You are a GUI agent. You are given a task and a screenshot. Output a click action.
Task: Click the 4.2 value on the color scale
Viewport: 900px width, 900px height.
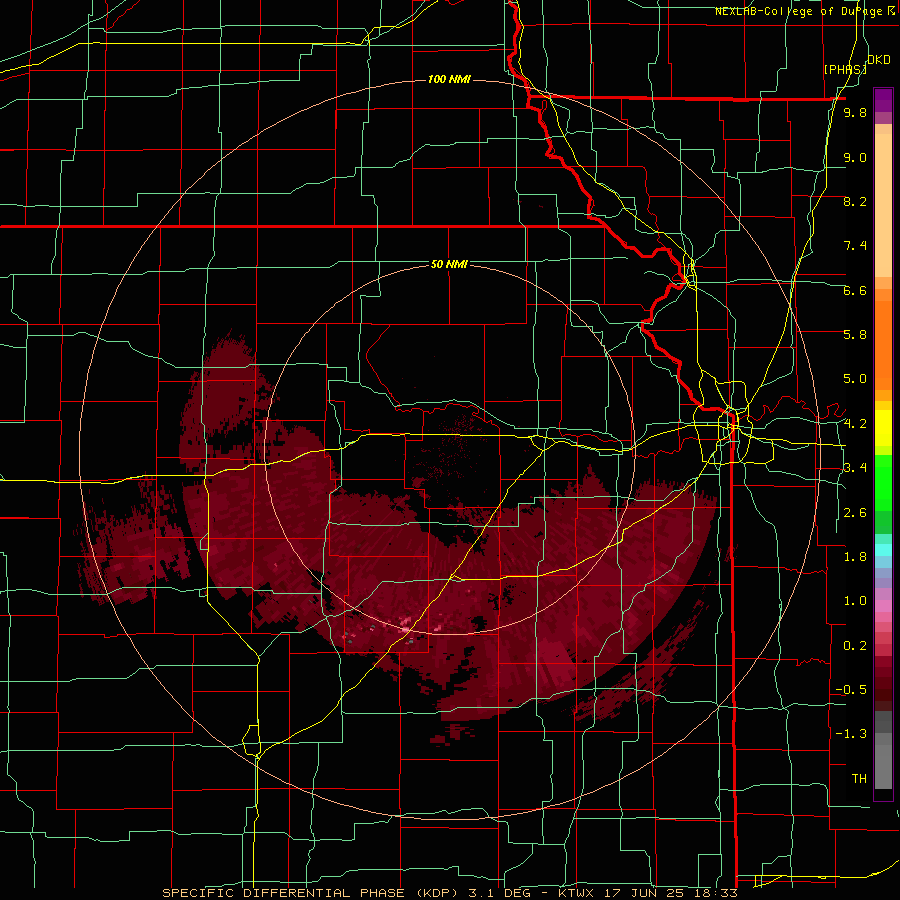pyautogui.click(x=855, y=424)
